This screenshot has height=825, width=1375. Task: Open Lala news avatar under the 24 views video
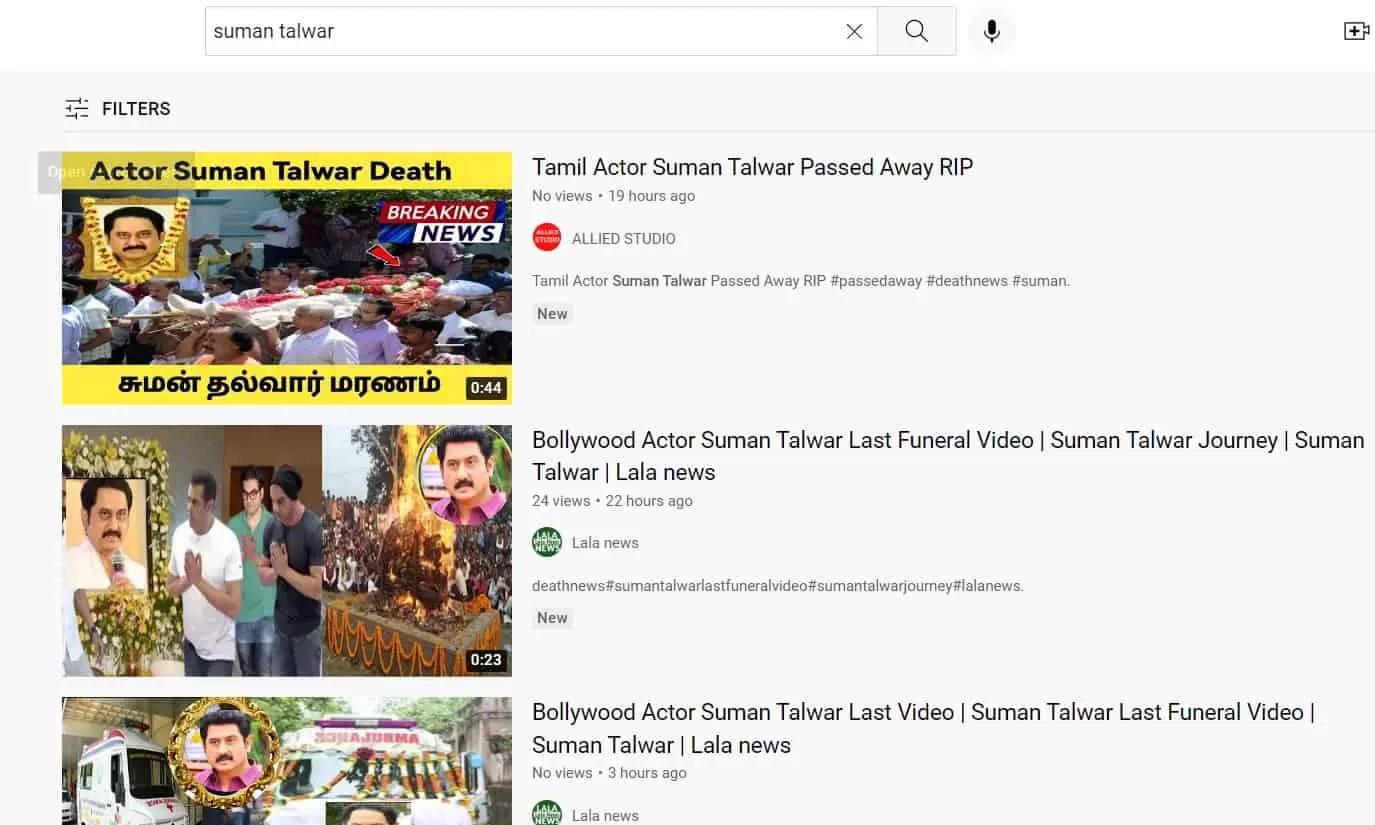pos(547,542)
